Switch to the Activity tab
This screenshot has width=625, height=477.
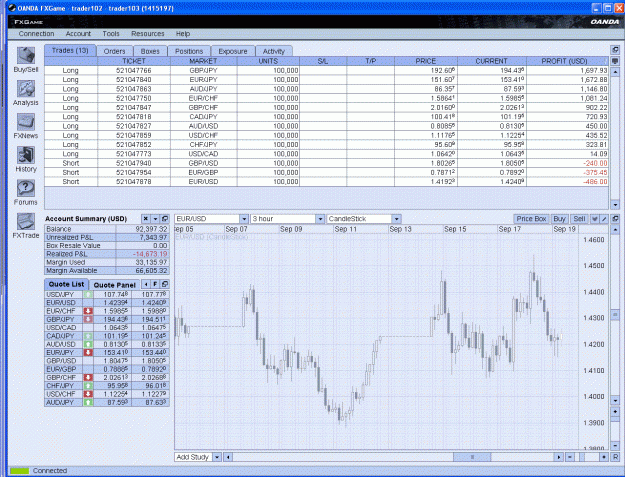pos(274,51)
